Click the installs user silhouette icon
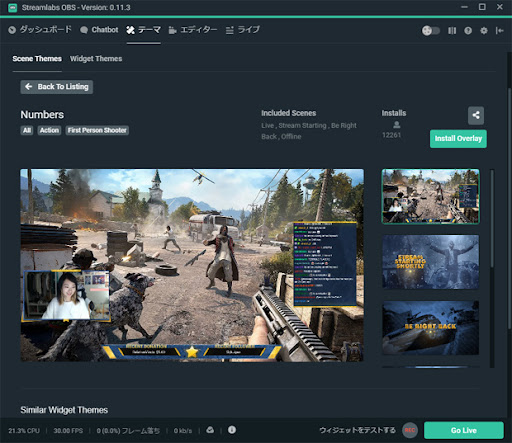Image resolution: width=512 pixels, height=443 pixels. (396, 125)
